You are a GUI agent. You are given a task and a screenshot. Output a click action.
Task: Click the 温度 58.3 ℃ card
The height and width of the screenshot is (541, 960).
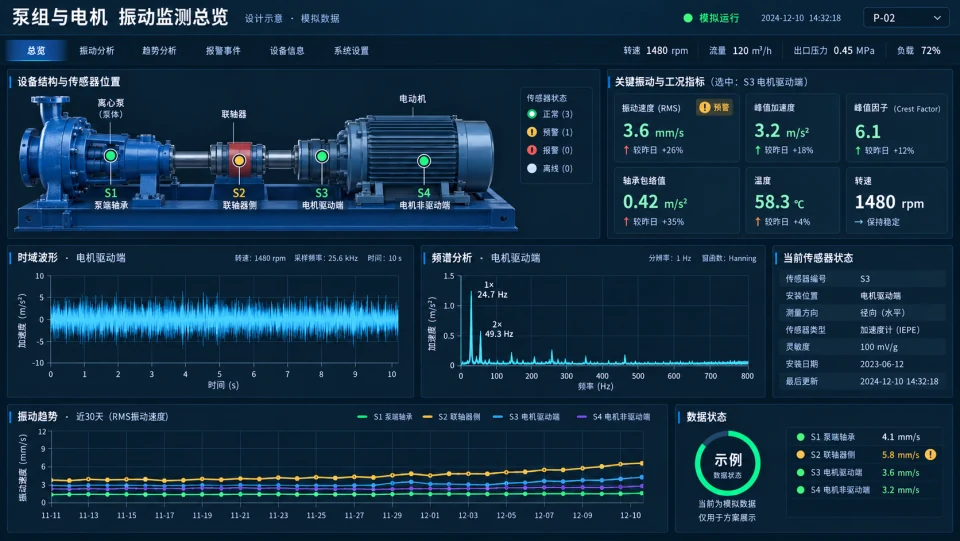pos(792,200)
